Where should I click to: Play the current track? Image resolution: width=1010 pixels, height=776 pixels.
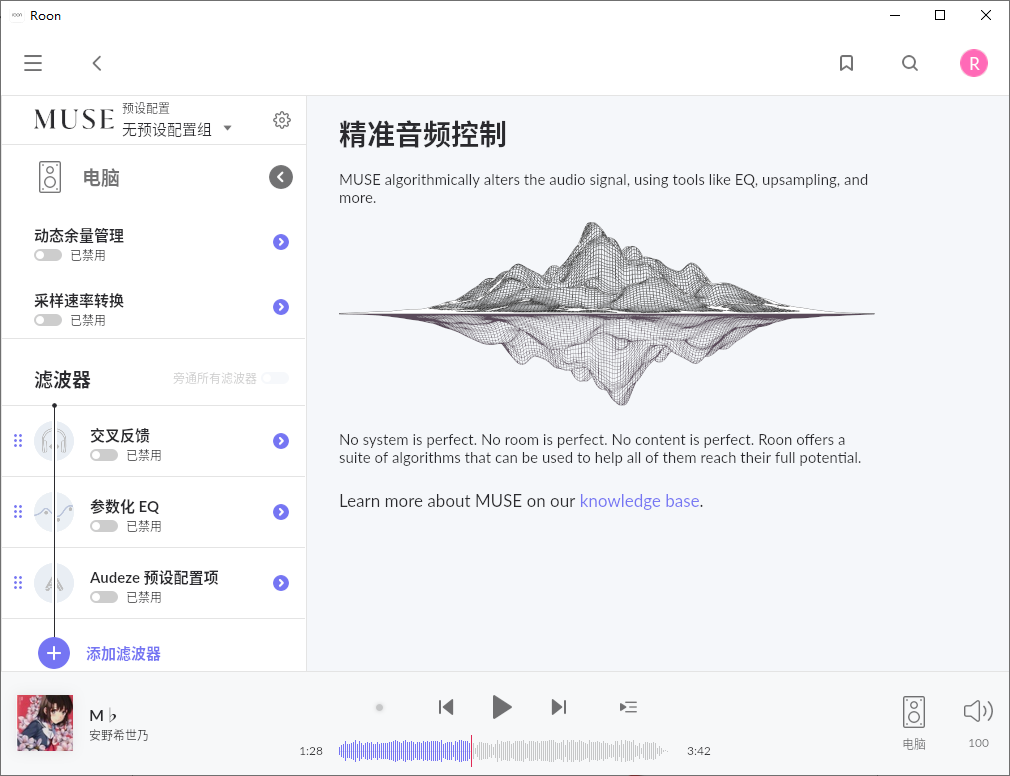(x=502, y=707)
